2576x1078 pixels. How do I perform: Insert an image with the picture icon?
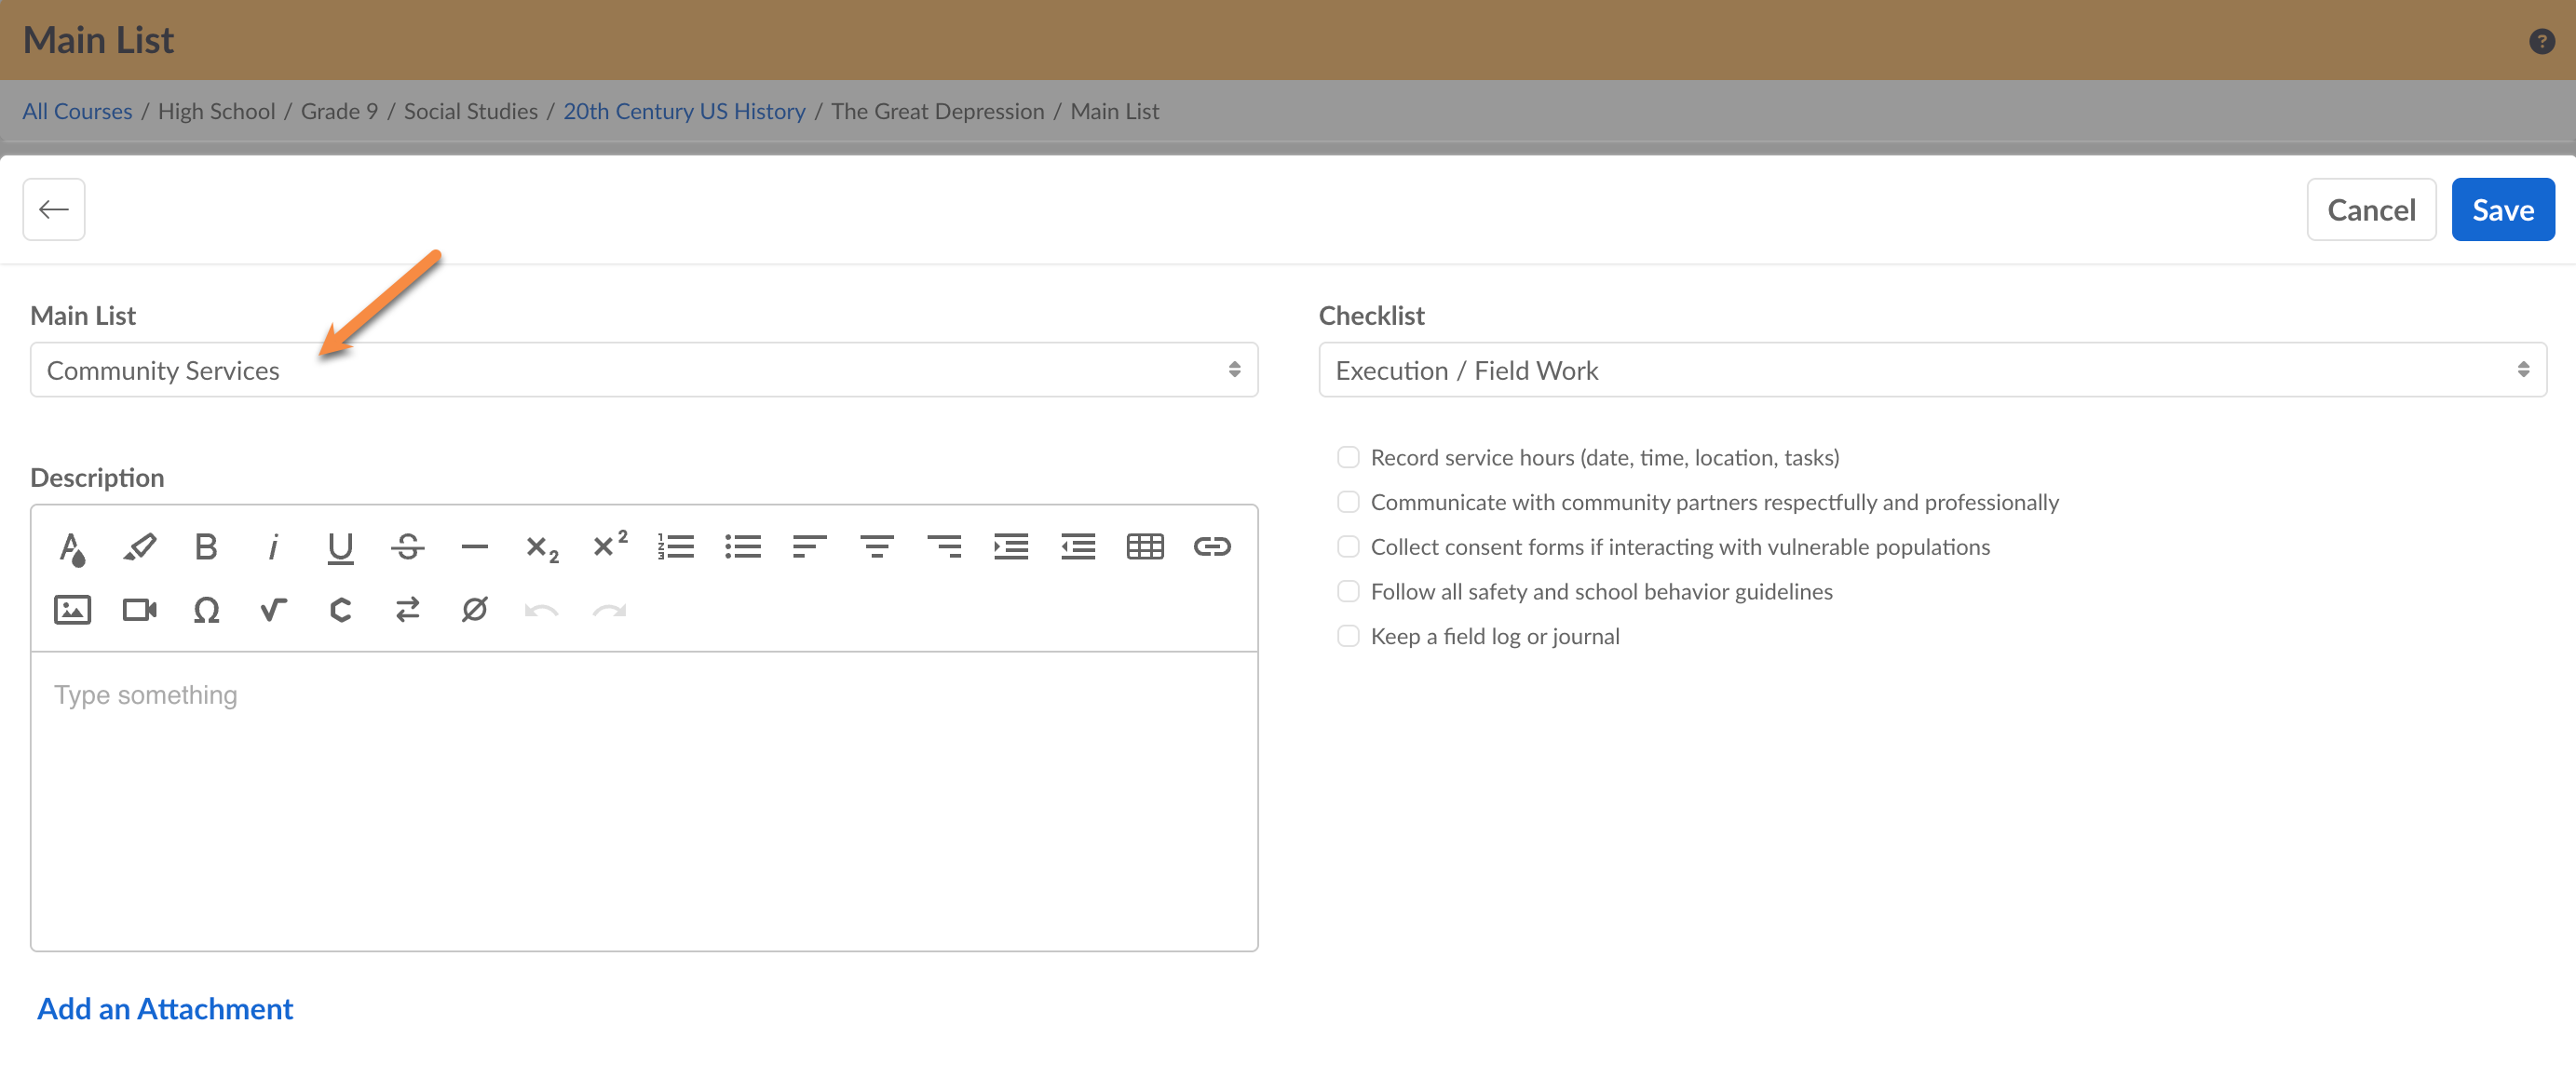(x=72, y=610)
